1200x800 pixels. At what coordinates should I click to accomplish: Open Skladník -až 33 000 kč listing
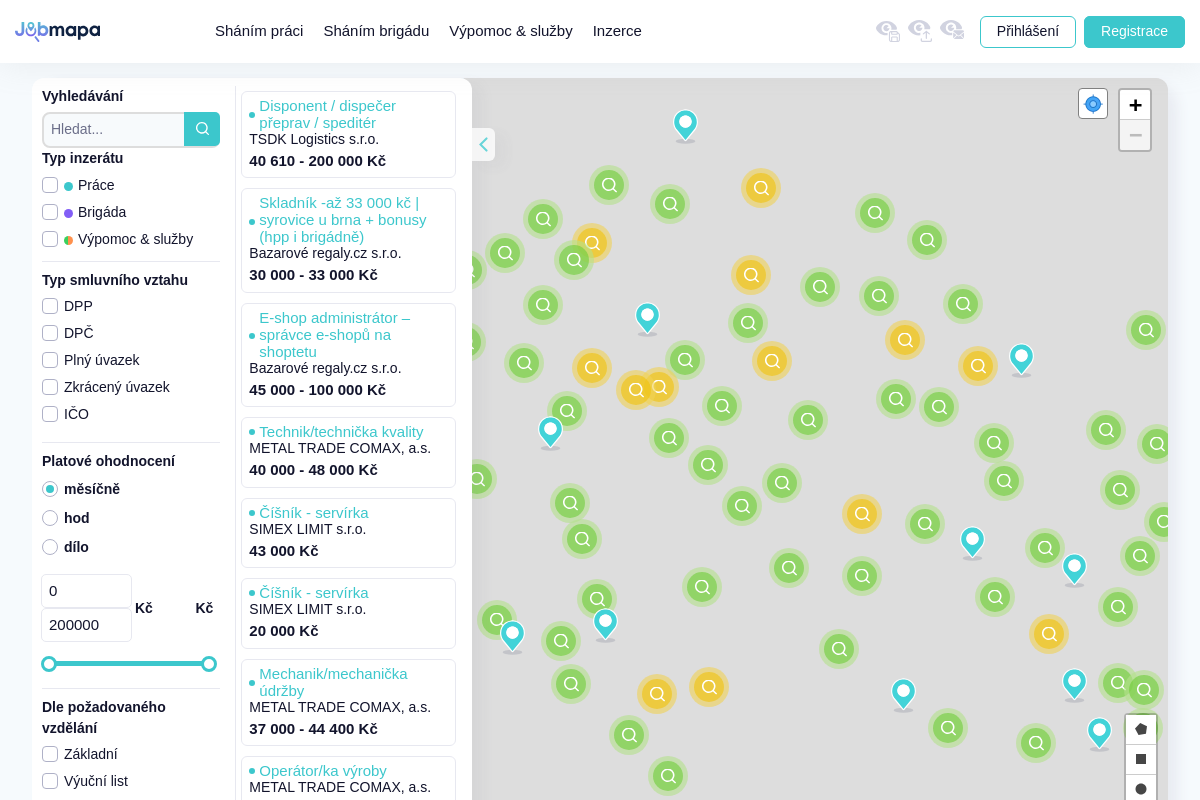click(x=343, y=220)
